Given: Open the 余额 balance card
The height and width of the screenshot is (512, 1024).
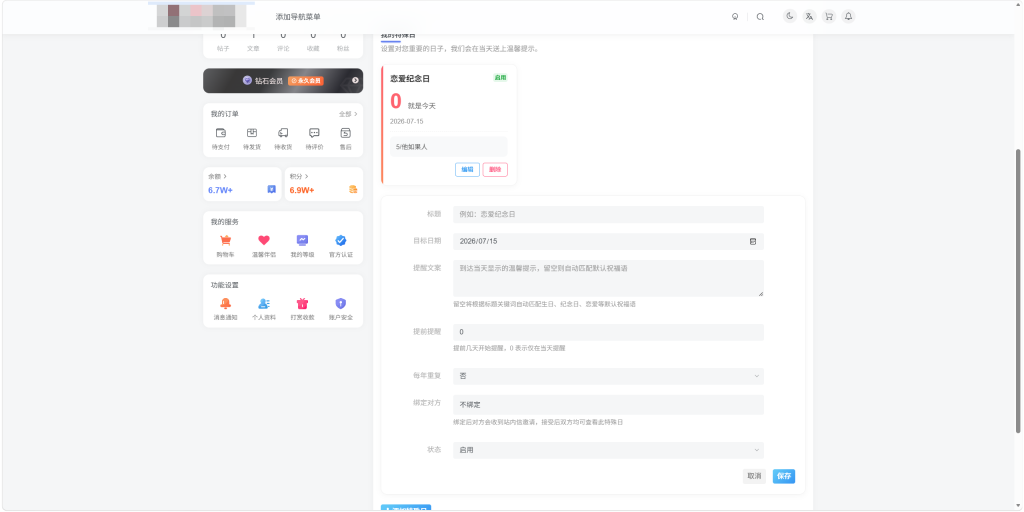Looking at the screenshot, I should 242,184.
